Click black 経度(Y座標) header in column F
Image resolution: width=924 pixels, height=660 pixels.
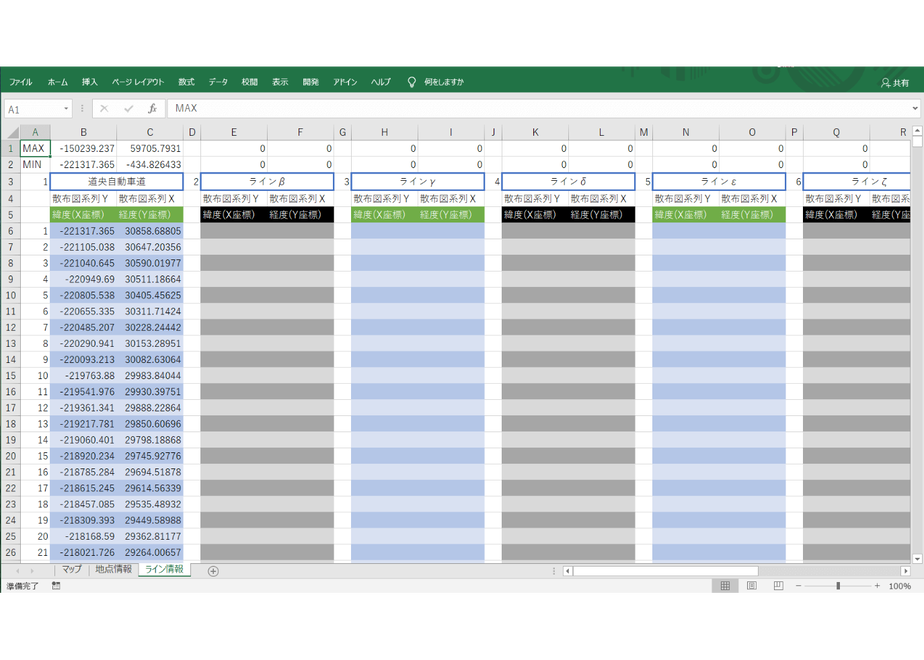(x=300, y=214)
